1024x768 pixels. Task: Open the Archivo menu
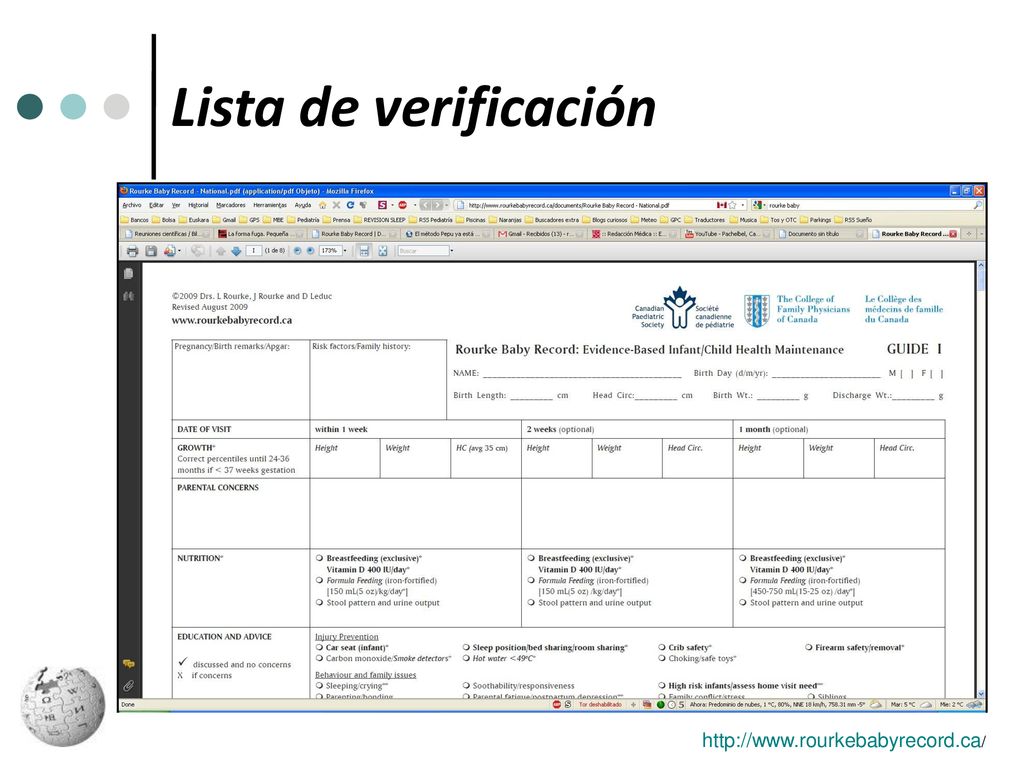(132, 205)
